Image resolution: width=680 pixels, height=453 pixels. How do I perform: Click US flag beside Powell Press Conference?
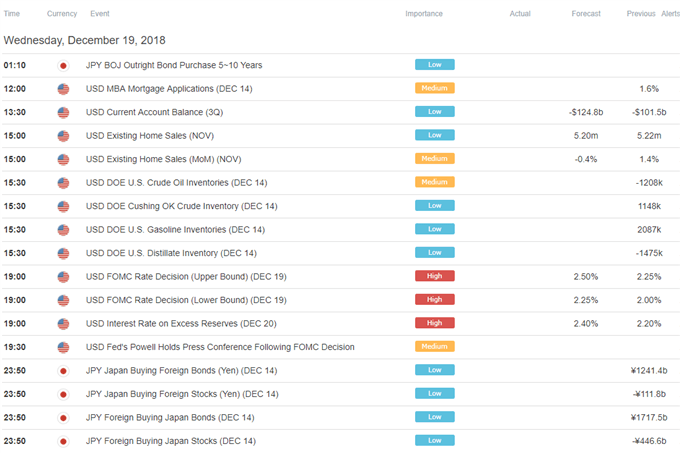[x=63, y=347]
